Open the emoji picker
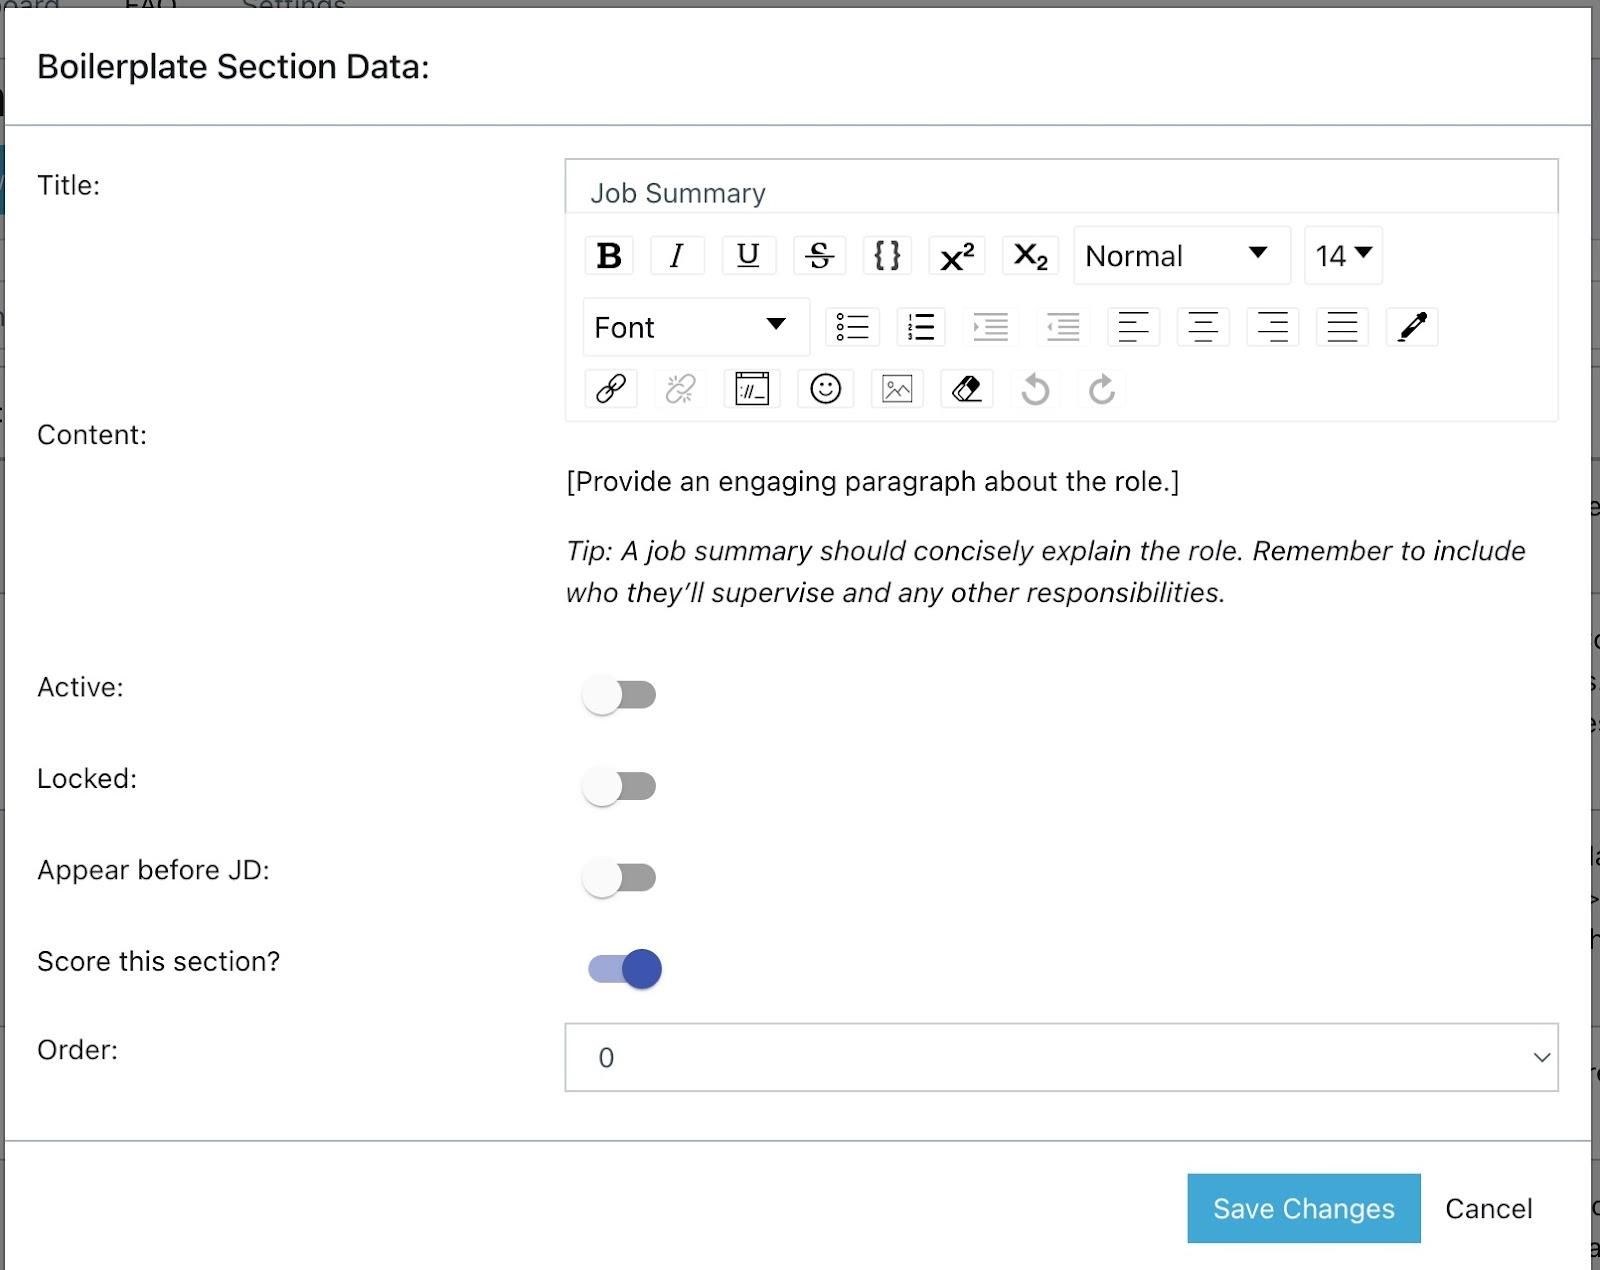Screen dimensions: 1600x1270 (825, 389)
